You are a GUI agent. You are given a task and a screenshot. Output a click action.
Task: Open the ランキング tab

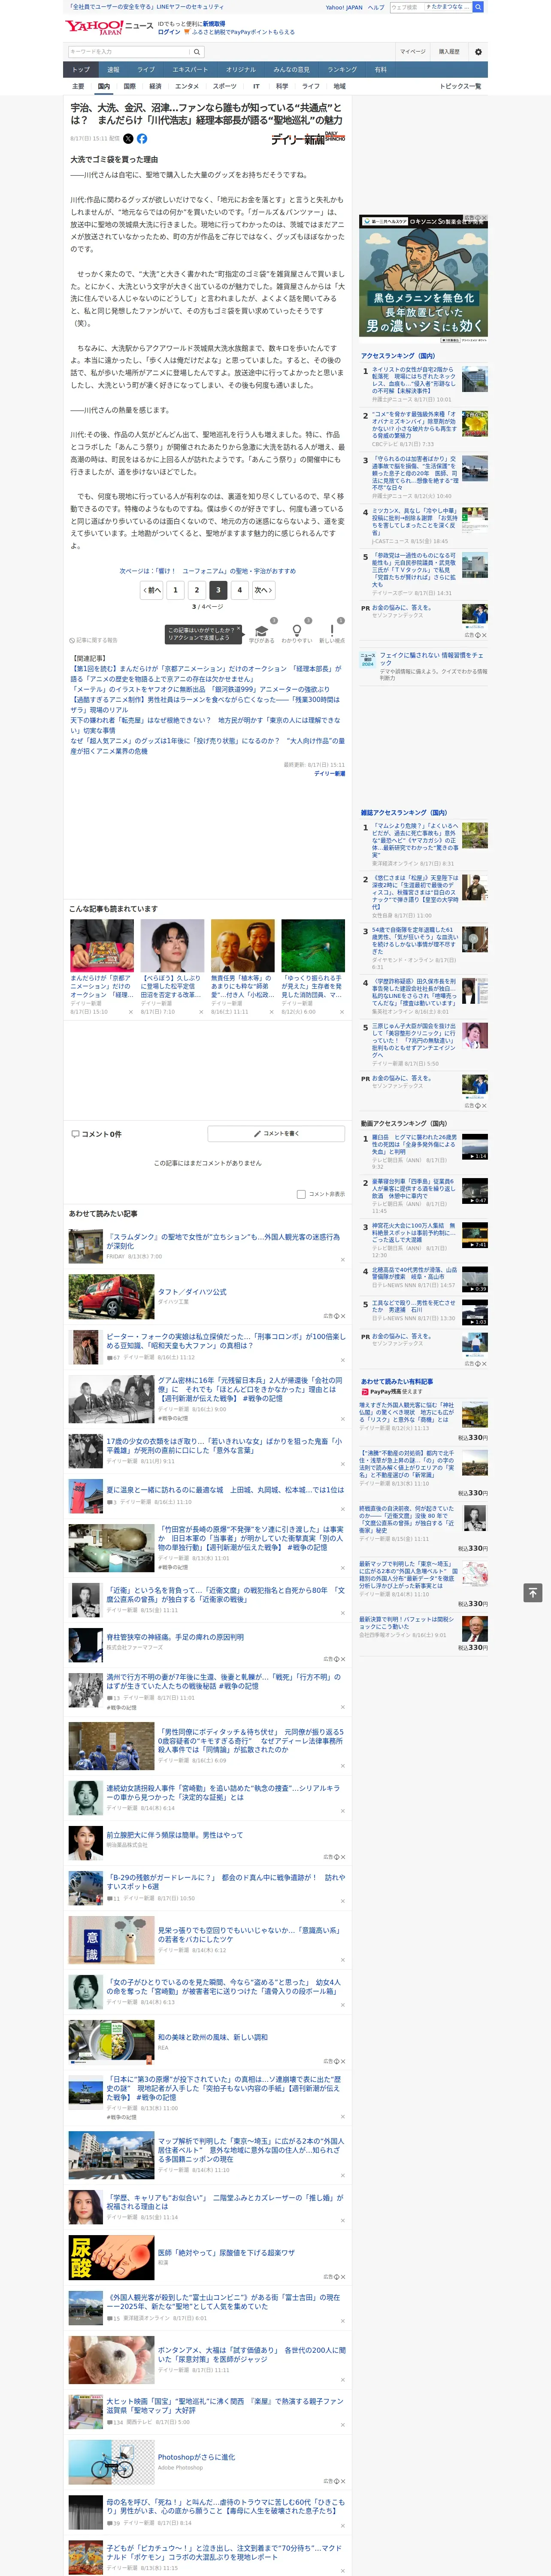pos(342,70)
